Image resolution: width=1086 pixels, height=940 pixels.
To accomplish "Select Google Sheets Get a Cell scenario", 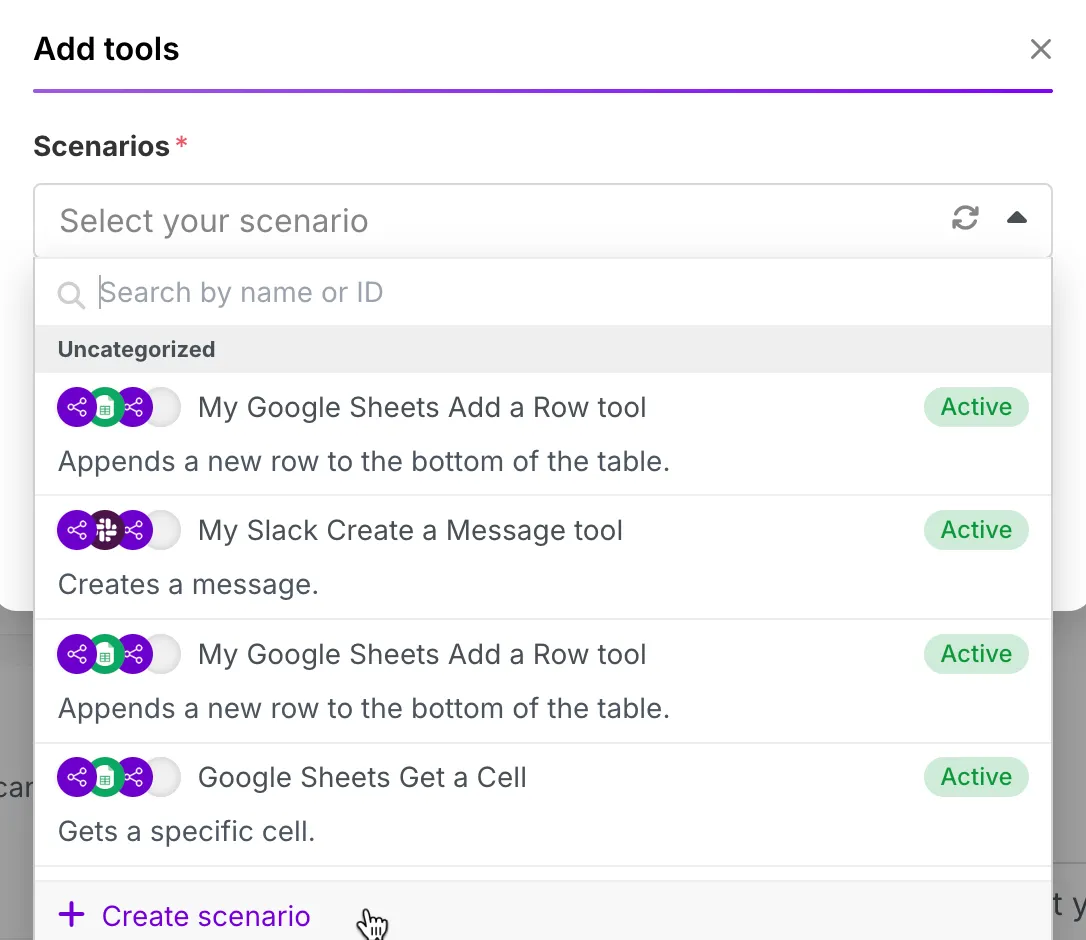I will [543, 805].
